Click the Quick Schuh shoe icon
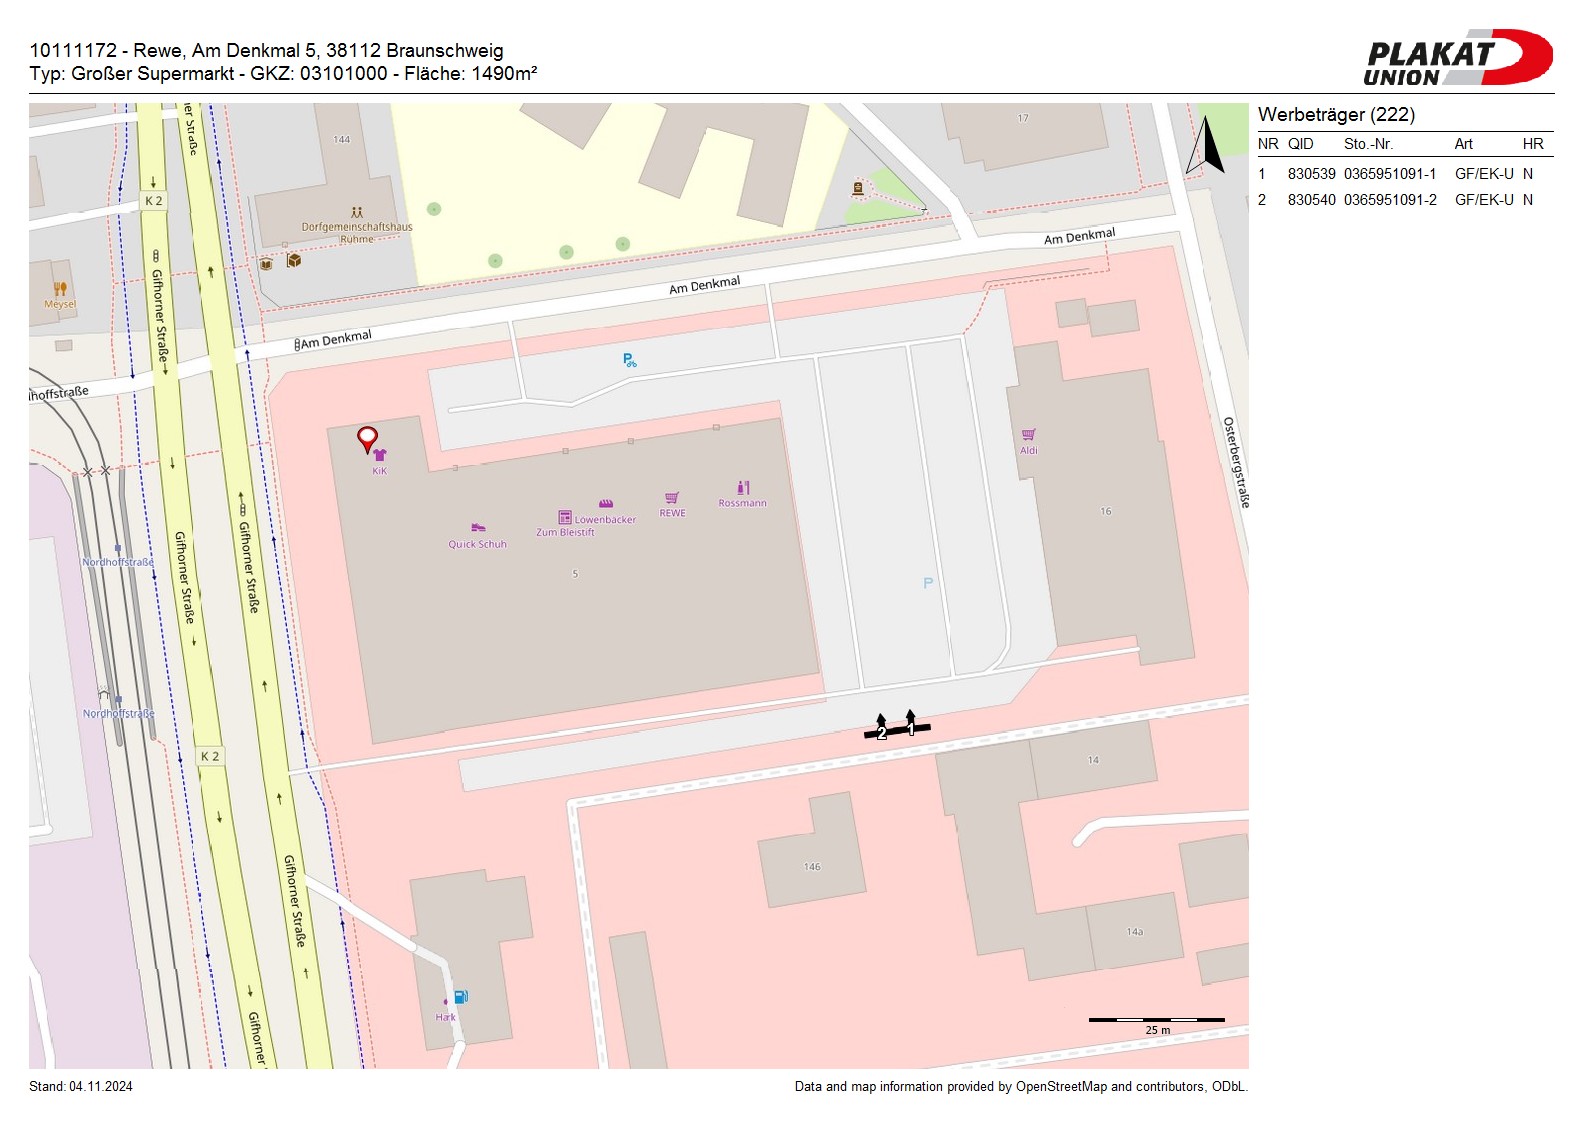Screen dimensions: 1587x1123 click(x=478, y=528)
